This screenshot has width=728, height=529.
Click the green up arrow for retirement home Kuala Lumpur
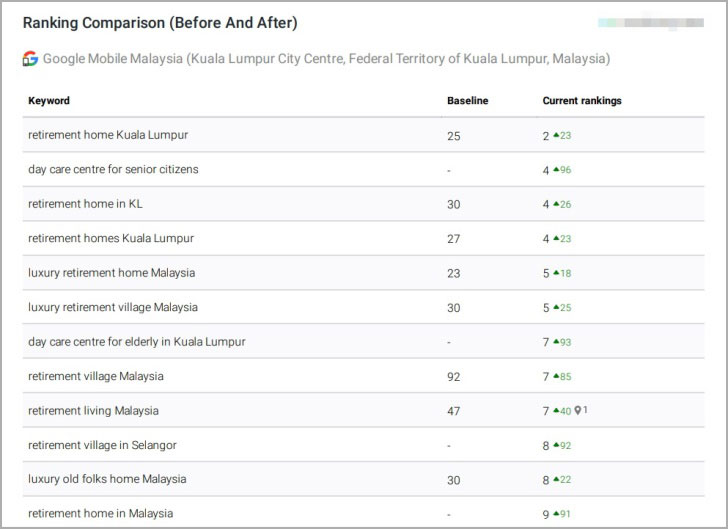[556, 135]
